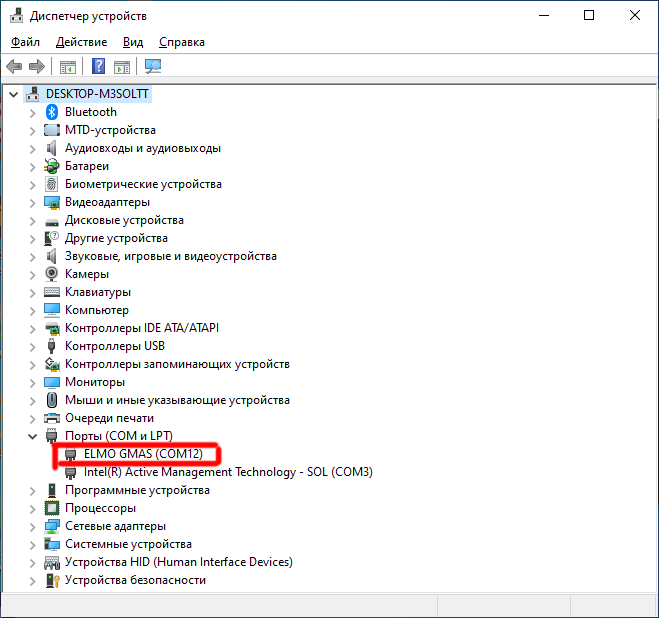
Task: Select the Контроллеры USB label
Action: tap(115, 346)
